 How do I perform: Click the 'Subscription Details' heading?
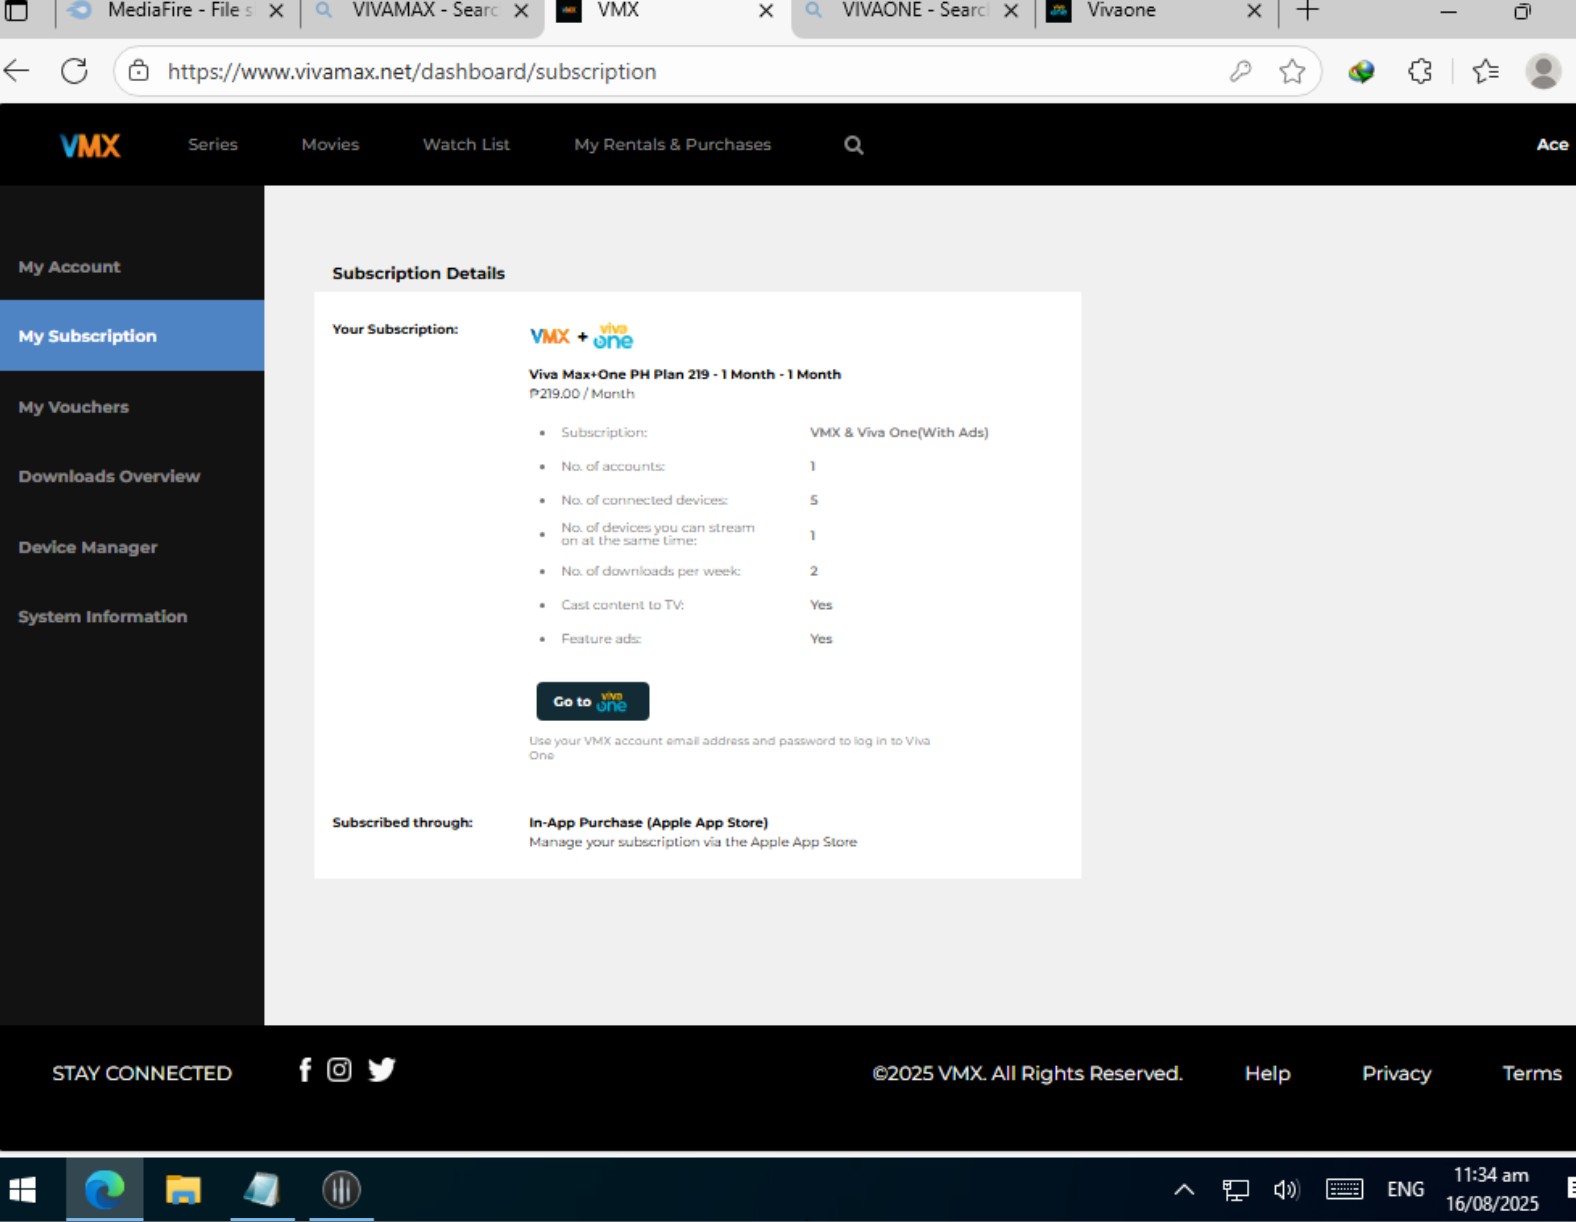click(x=418, y=273)
